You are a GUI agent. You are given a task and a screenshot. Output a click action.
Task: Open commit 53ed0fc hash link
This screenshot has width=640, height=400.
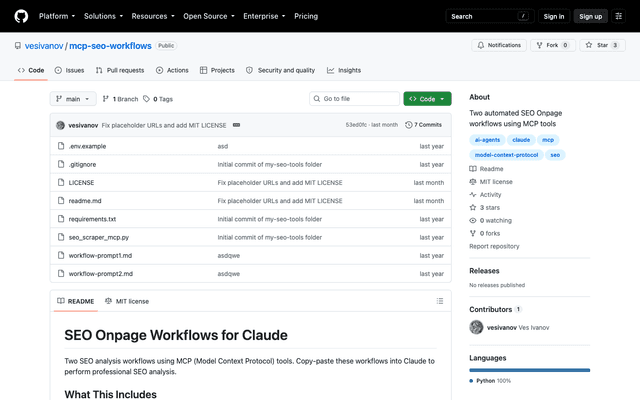(x=356, y=125)
